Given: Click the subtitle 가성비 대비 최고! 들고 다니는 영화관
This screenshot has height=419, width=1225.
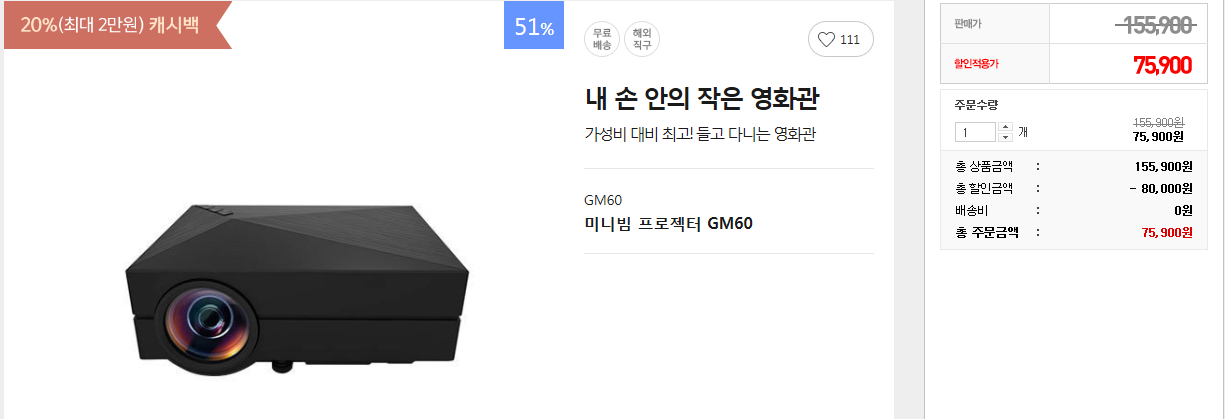Looking at the screenshot, I should (x=700, y=134).
